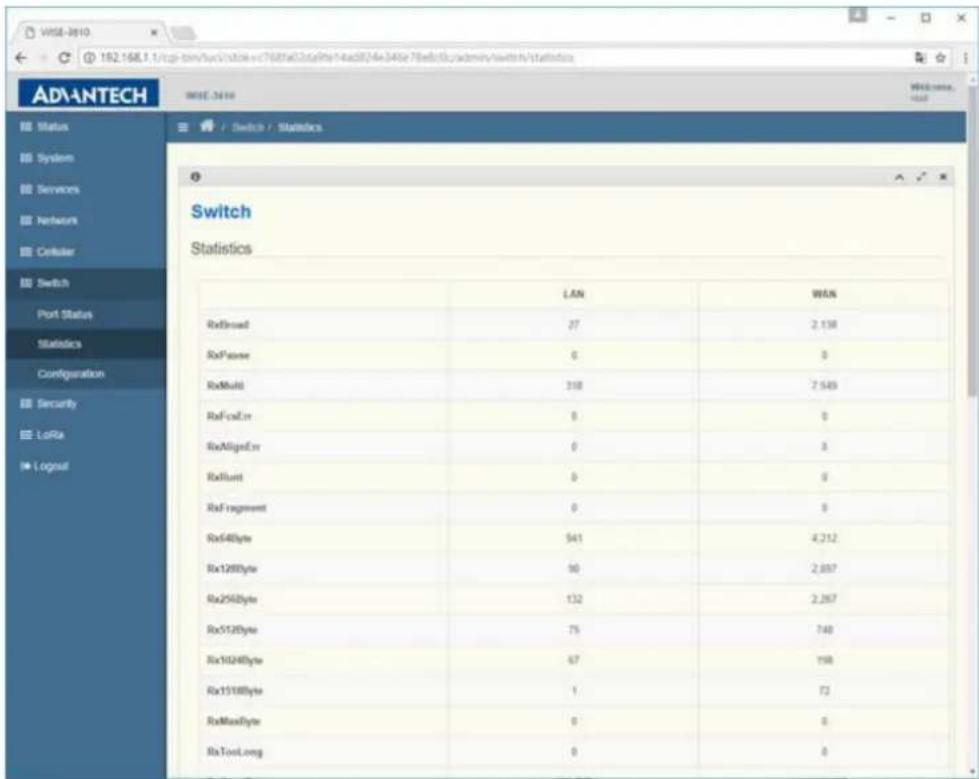This screenshot has width=979, height=779.
Task: Open the Cellular sidebar menu
Action: [47, 252]
